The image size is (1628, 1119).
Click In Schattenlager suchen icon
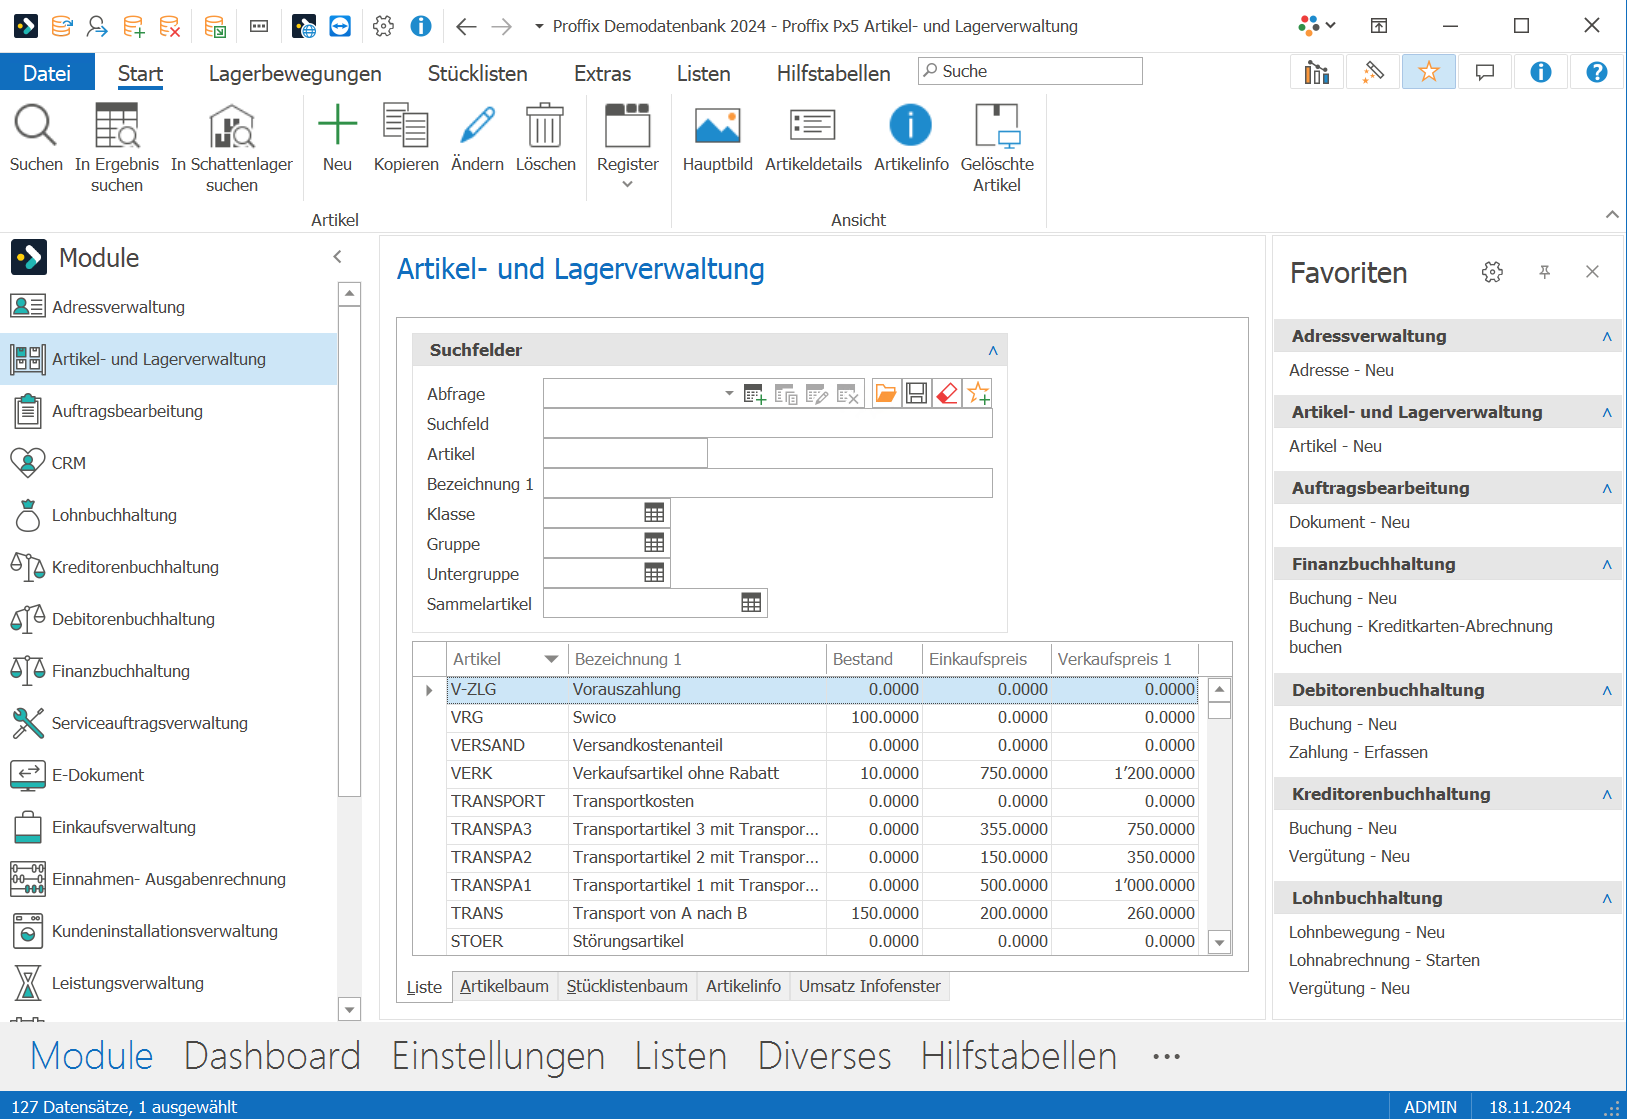click(232, 126)
